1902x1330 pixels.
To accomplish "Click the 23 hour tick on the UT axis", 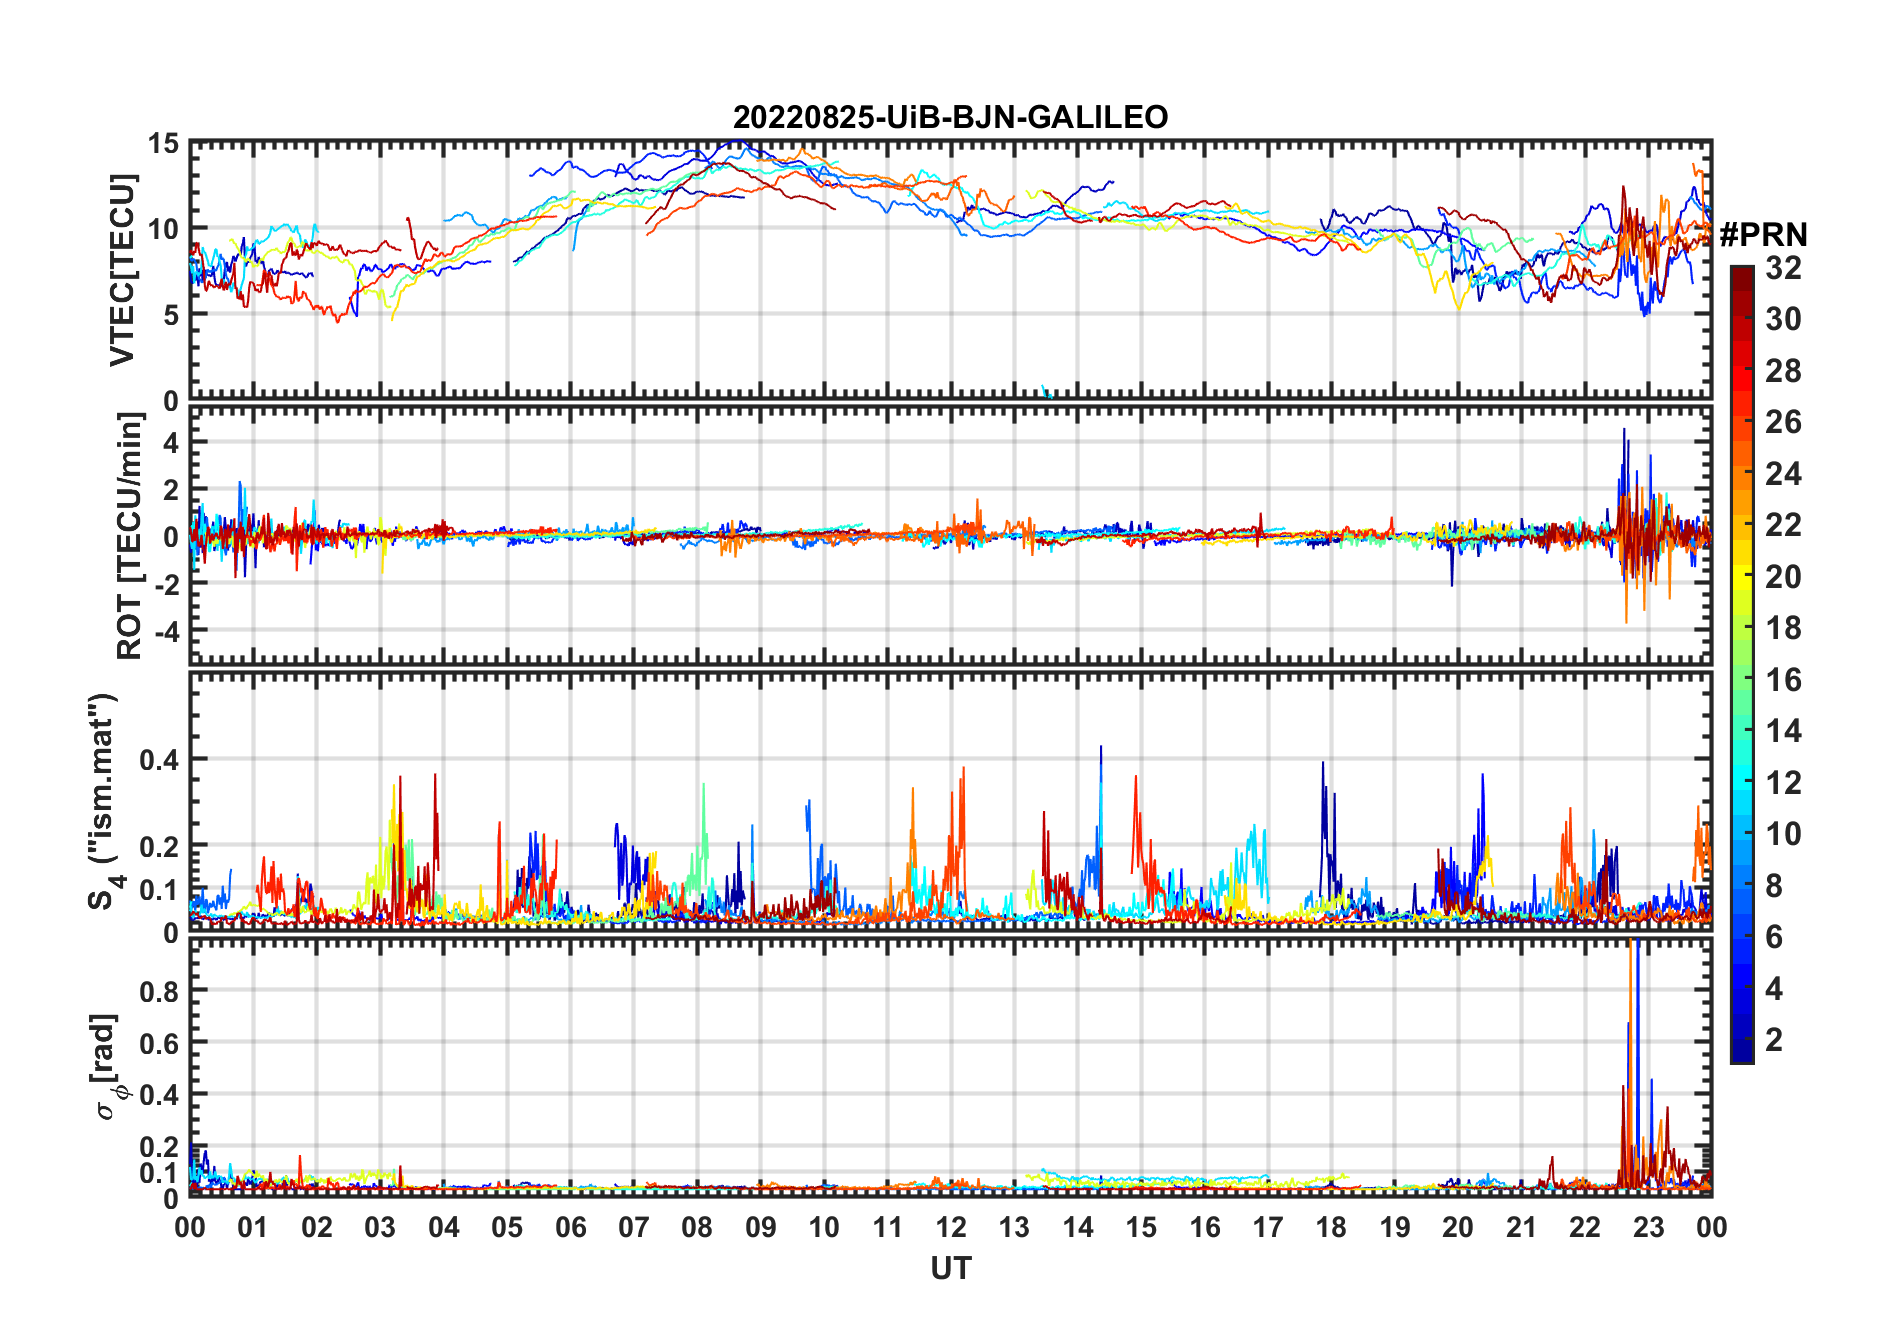I will (x=1648, y=1227).
